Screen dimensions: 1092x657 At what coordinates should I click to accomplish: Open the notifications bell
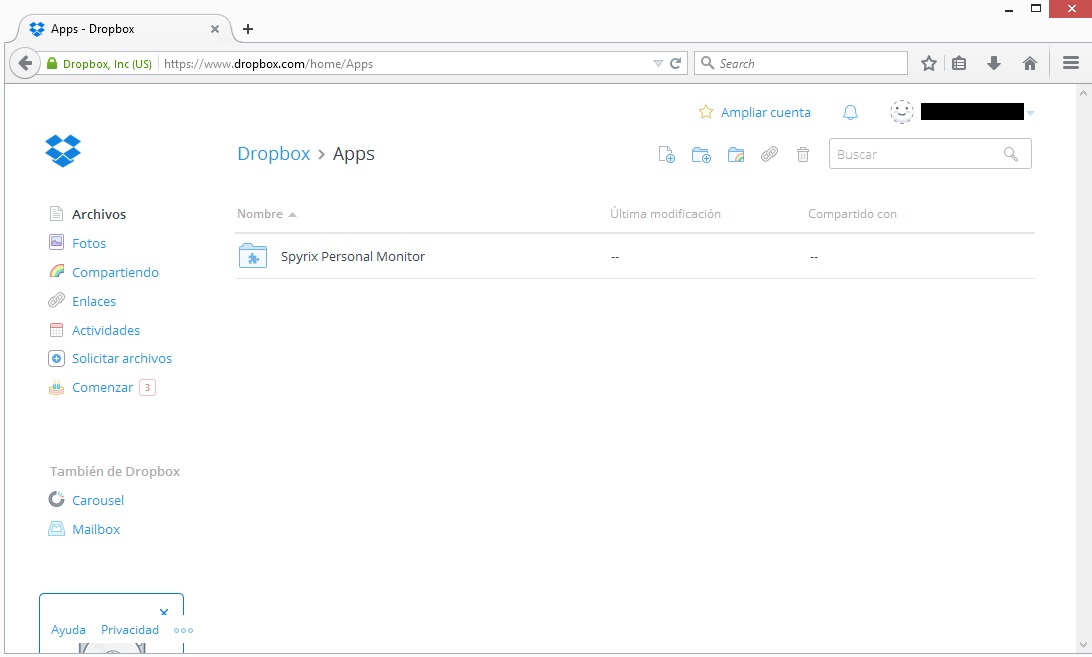click(x=850, y=112)
